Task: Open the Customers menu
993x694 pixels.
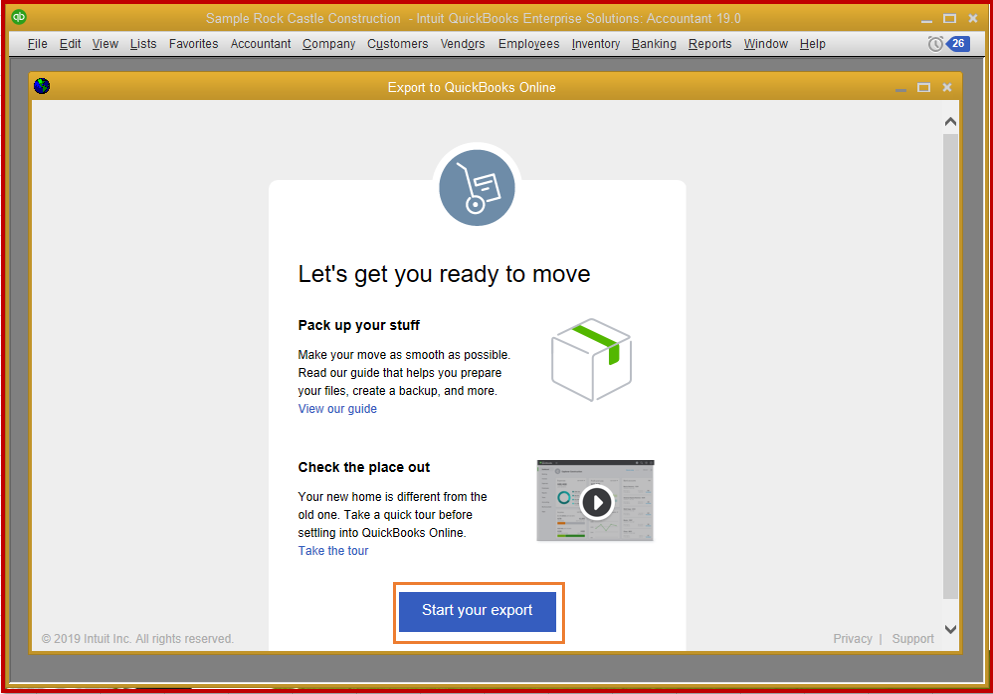Action: 398,44
